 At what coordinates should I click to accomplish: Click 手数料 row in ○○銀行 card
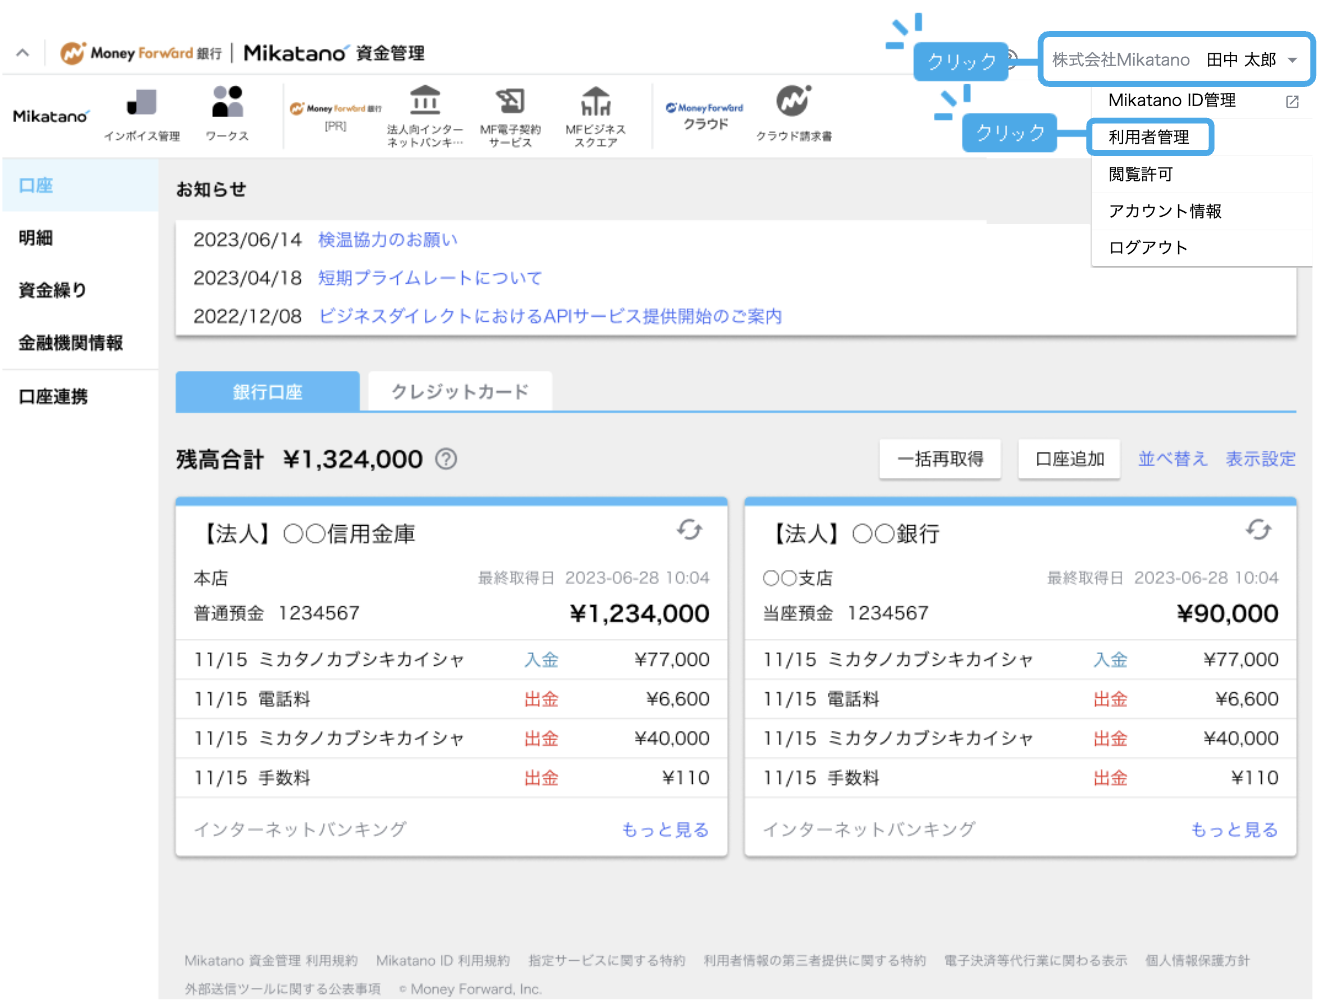tap(1021, 778)
